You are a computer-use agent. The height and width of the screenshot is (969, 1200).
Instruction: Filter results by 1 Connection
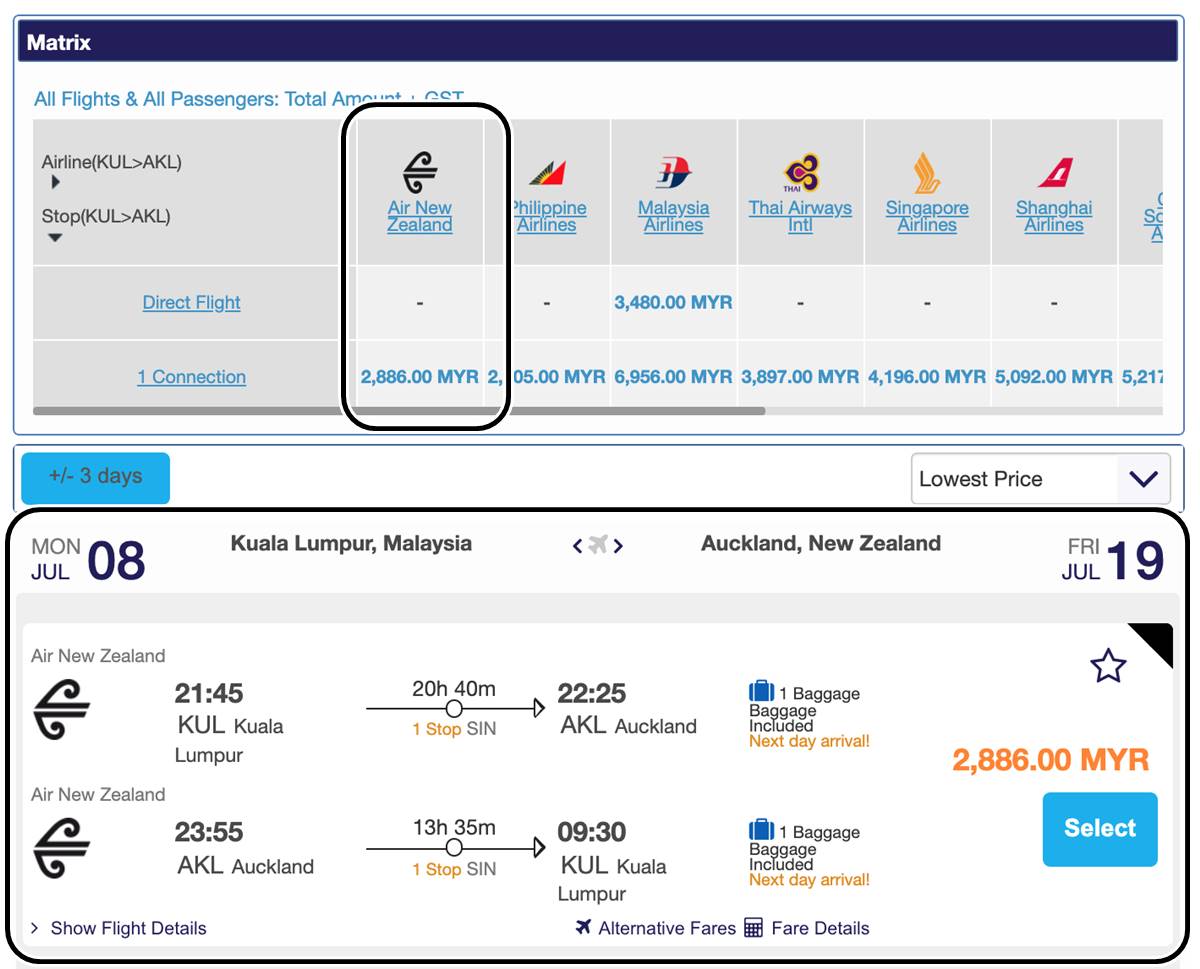coord(192,377)
